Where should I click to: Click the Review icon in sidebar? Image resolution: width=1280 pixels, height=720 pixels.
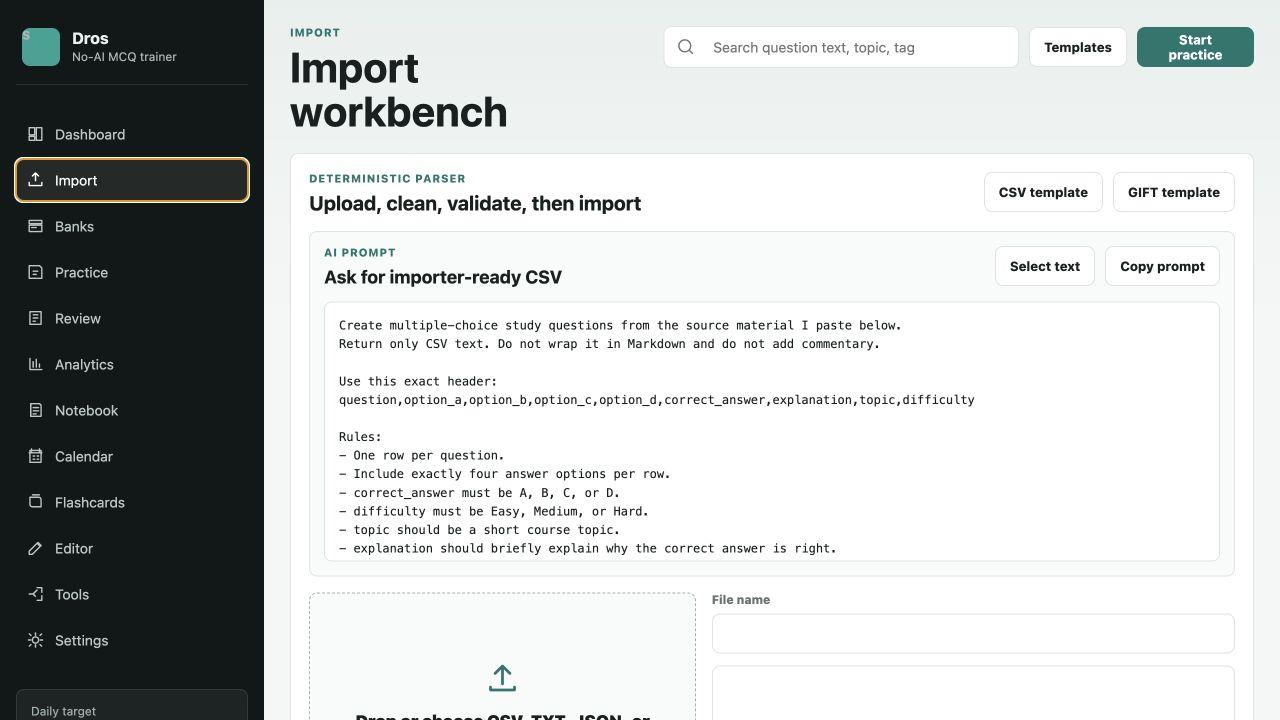(35, 318)
